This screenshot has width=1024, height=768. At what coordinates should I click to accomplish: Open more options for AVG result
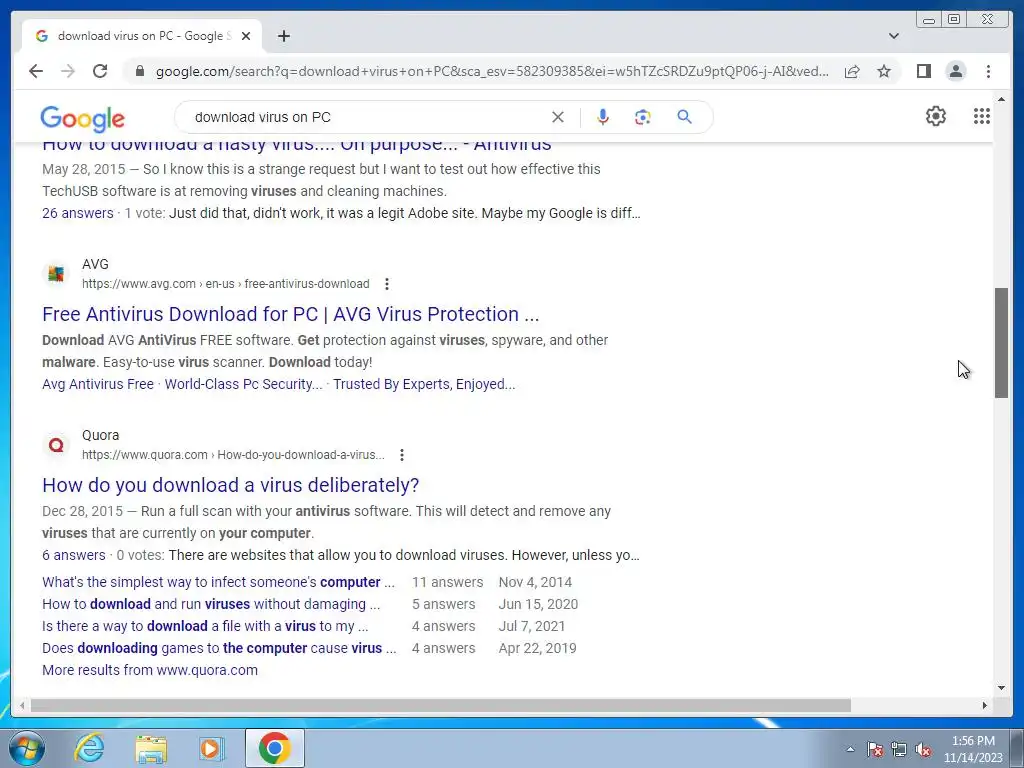click(387, 284)
